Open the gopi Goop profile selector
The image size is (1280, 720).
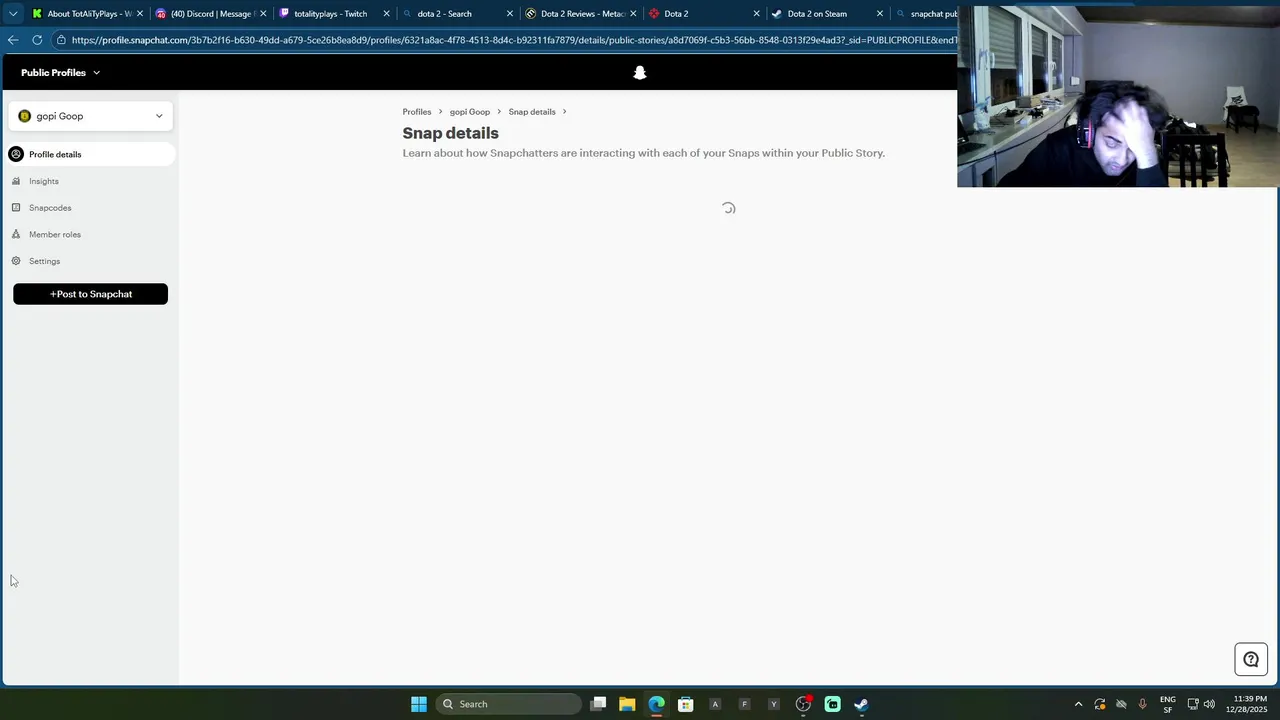pos(91,116)
